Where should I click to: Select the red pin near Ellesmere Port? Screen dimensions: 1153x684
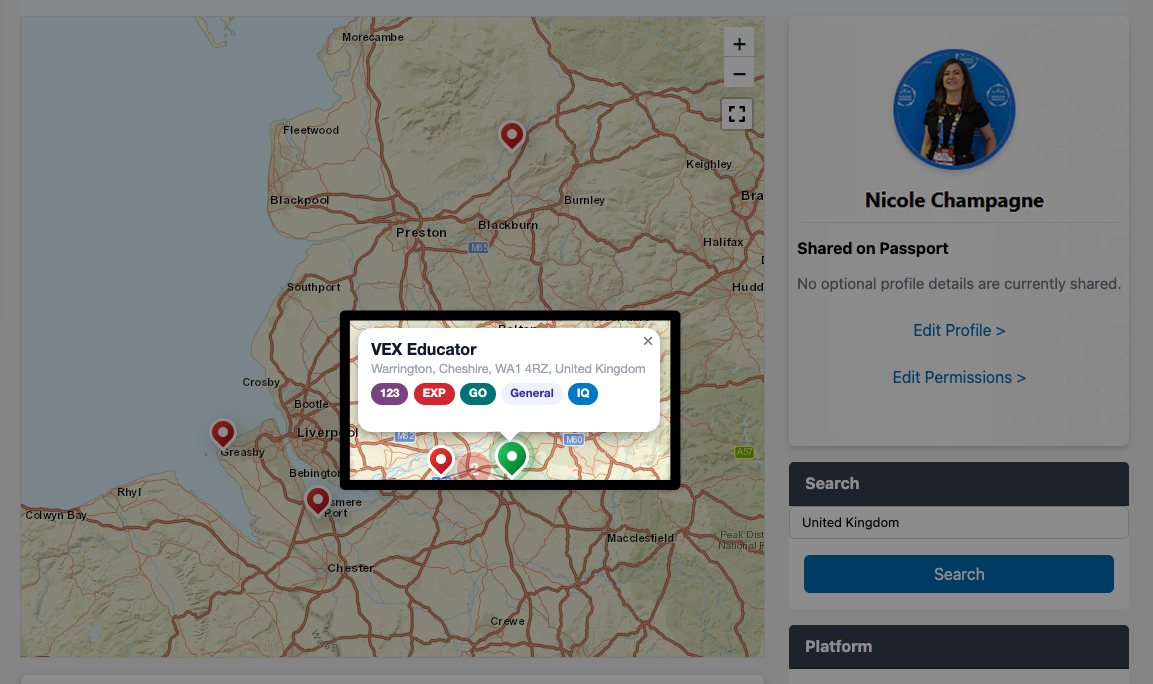[x=318, y=501]
